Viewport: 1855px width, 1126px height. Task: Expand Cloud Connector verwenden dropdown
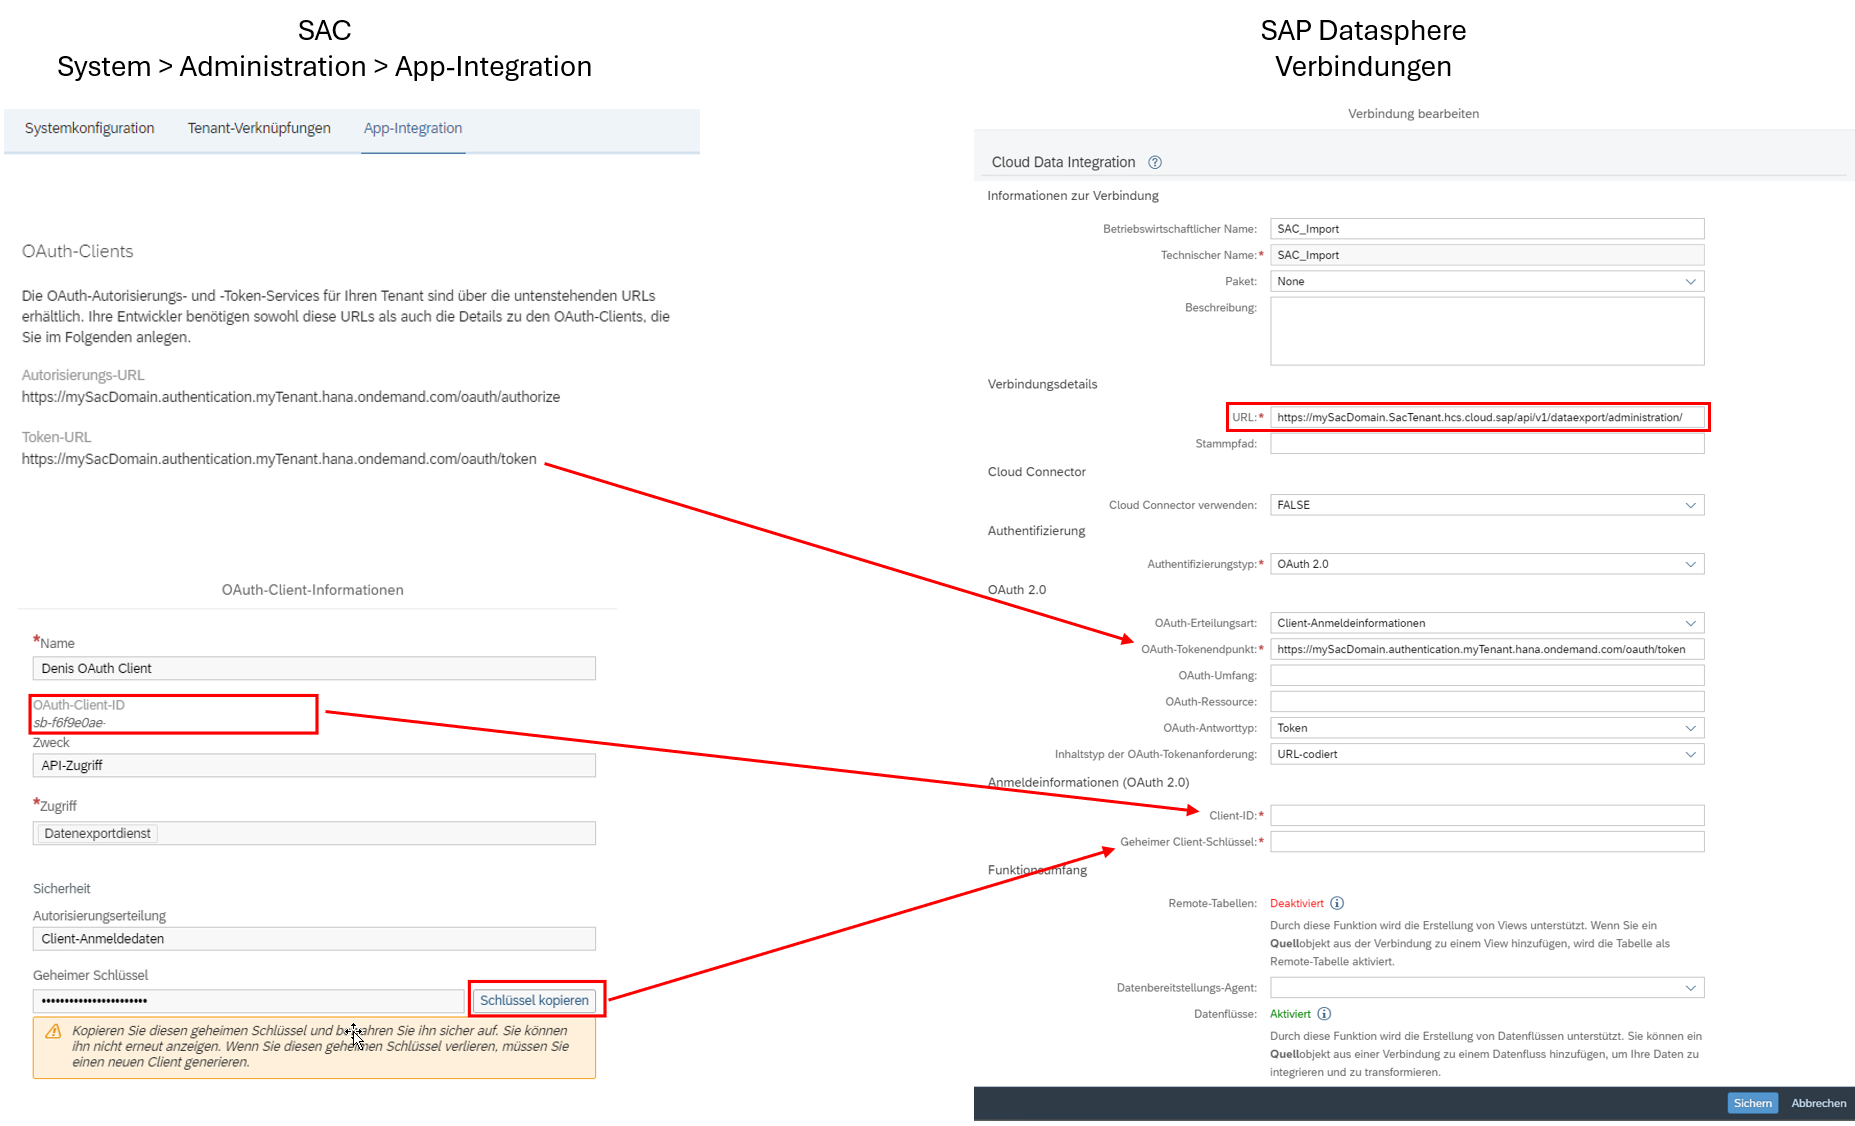click(x=1487, y=505)
